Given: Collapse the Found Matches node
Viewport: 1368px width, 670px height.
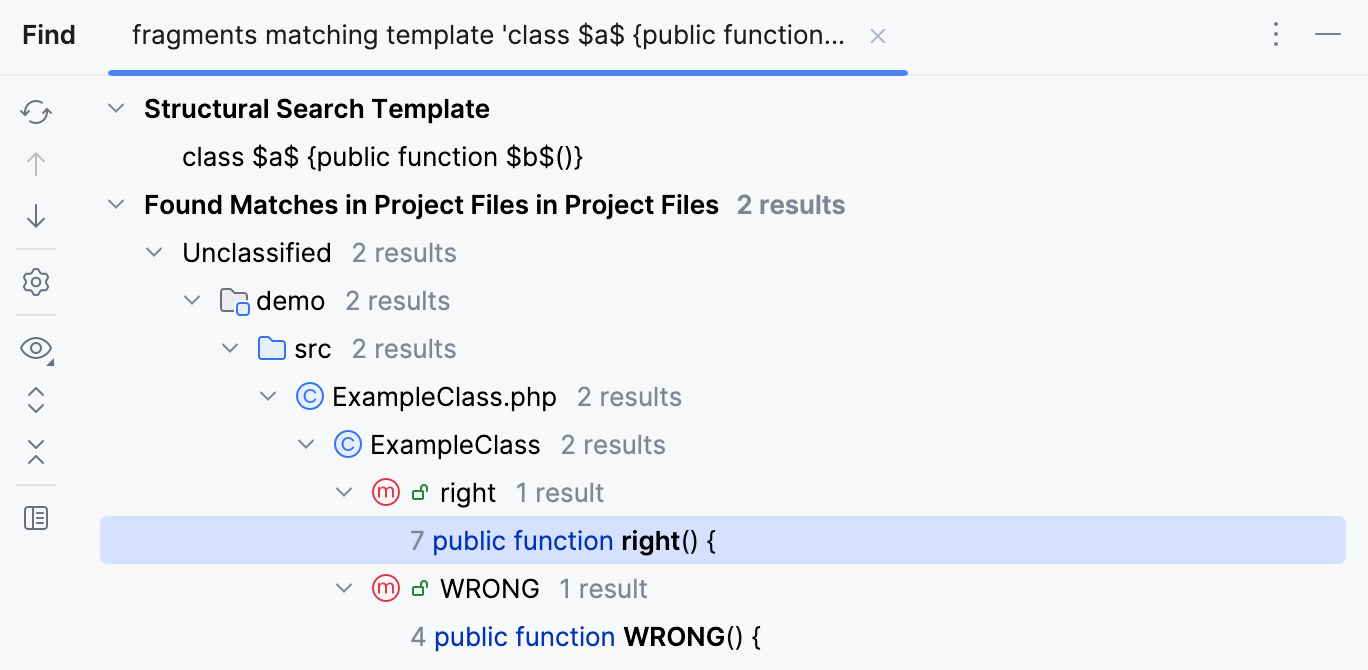Looking at the screenshot, I should tap(117, 205).
